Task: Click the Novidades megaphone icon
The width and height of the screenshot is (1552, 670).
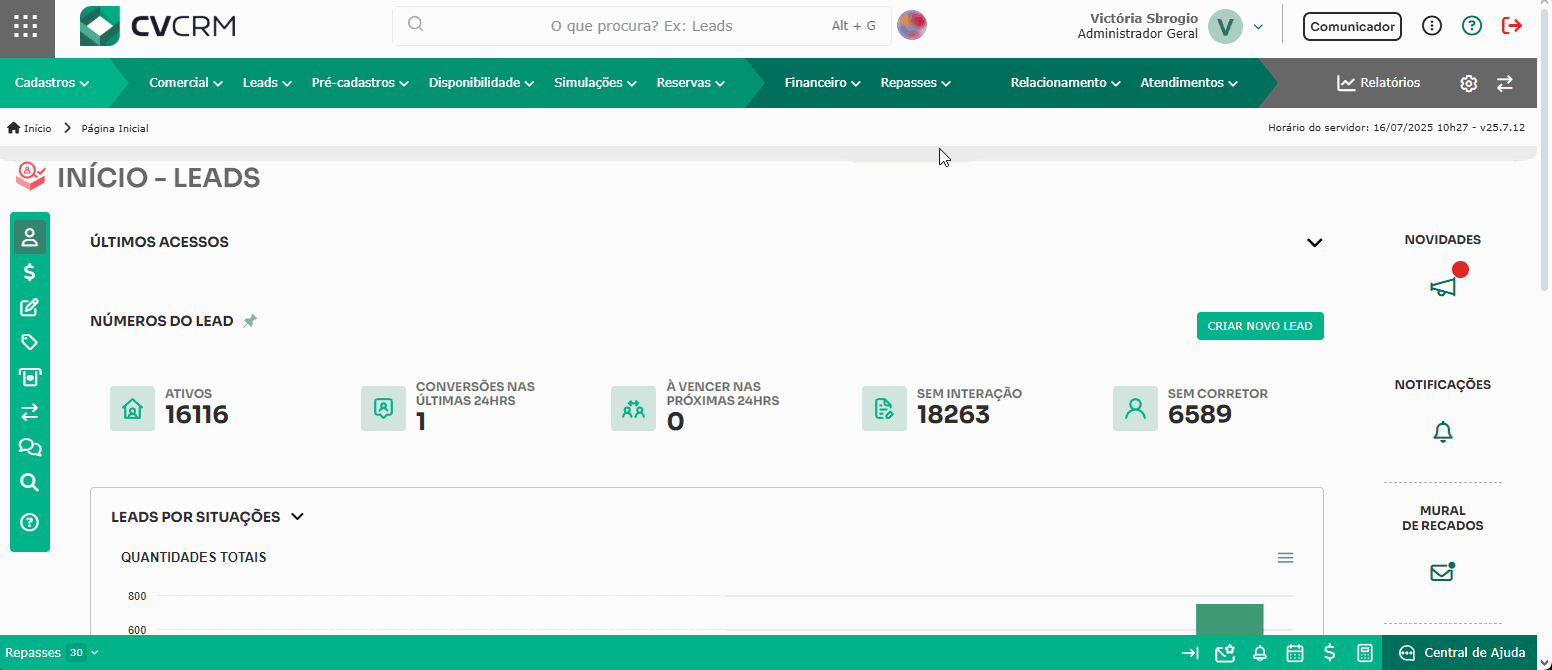Action: [x=1442, y=287]
